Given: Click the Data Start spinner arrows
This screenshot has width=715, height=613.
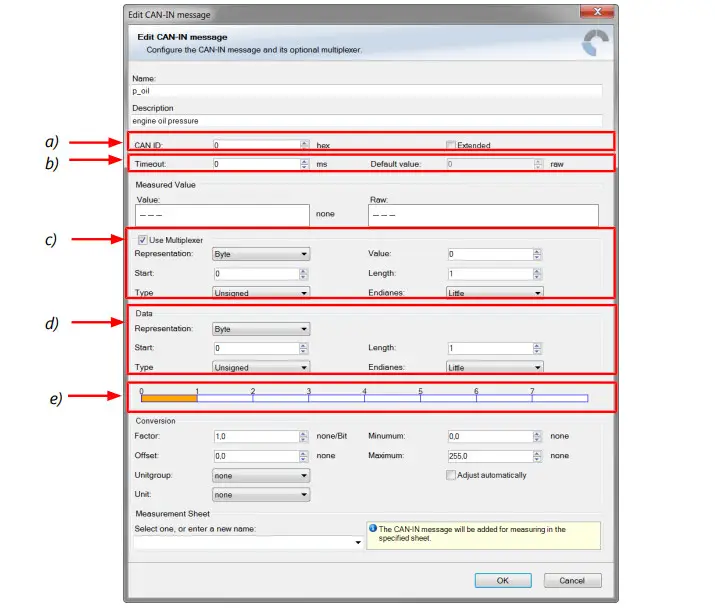Looking at the screenshot, I should 304,348.
